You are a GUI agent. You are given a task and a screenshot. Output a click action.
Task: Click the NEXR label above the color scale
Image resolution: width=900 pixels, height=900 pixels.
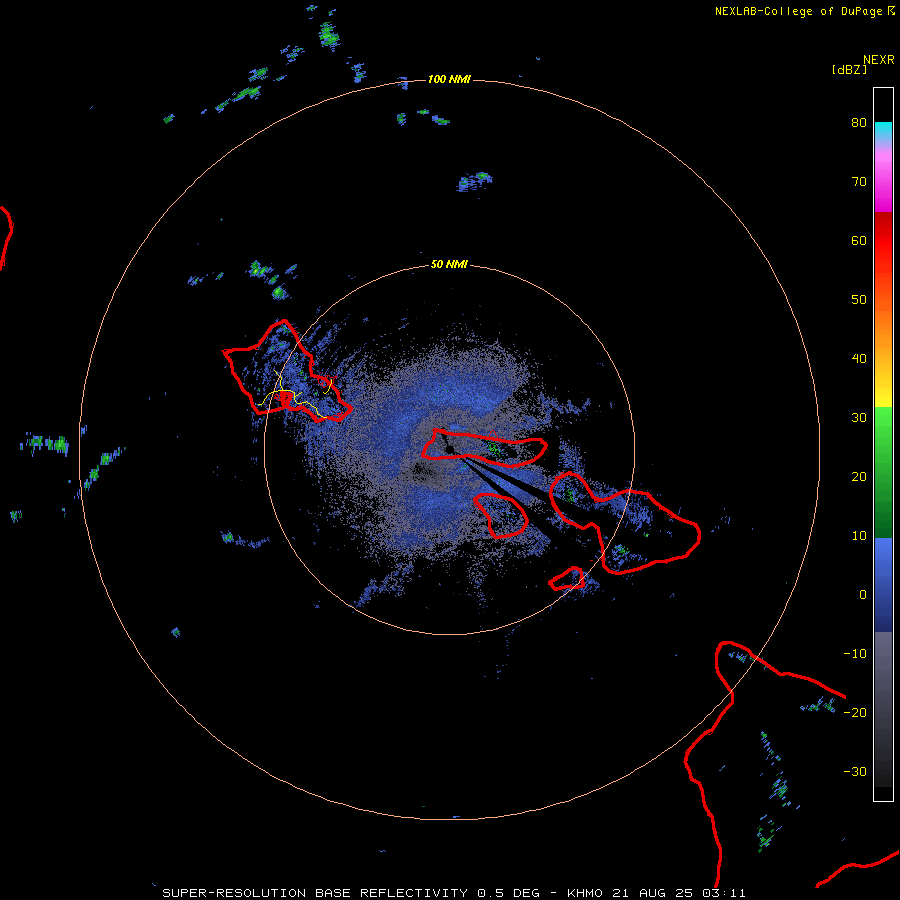tap(879, 60)
